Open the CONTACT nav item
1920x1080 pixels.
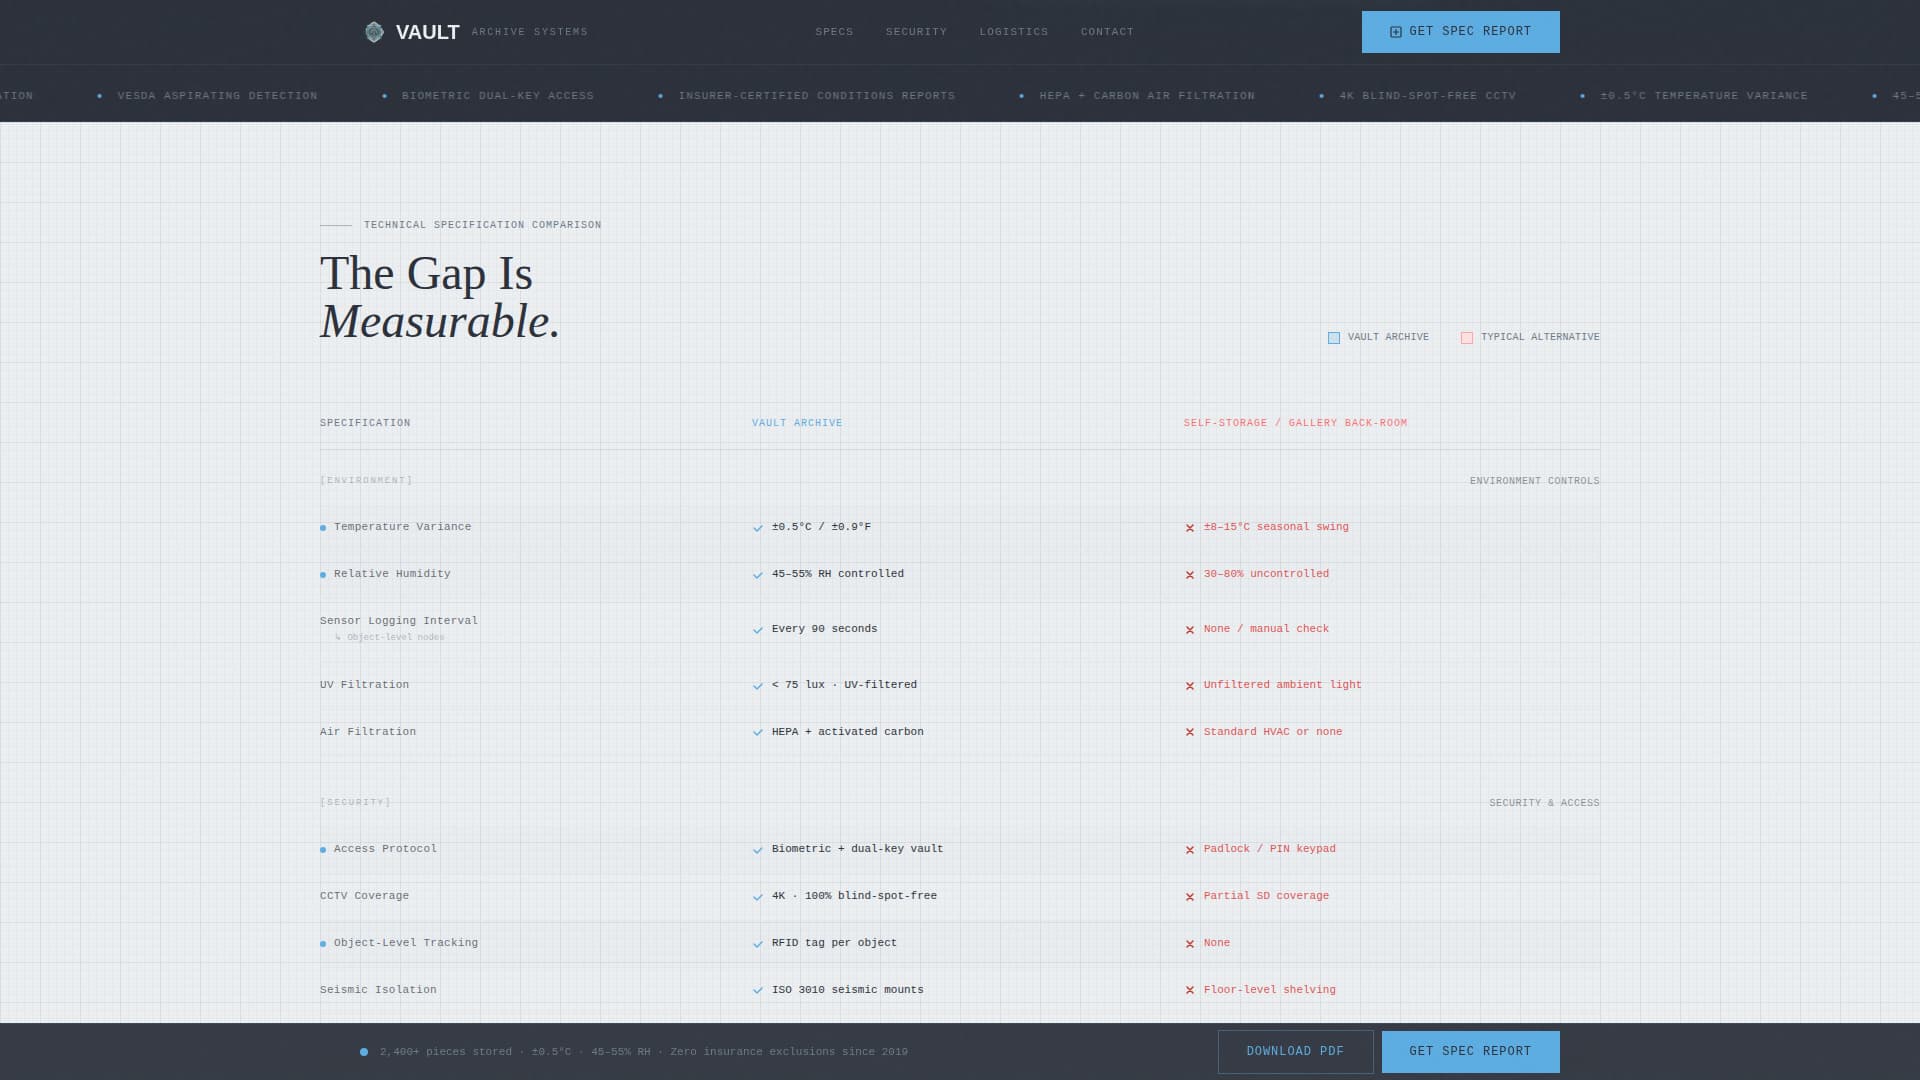pyautogui.click(x=1107, y=32)
